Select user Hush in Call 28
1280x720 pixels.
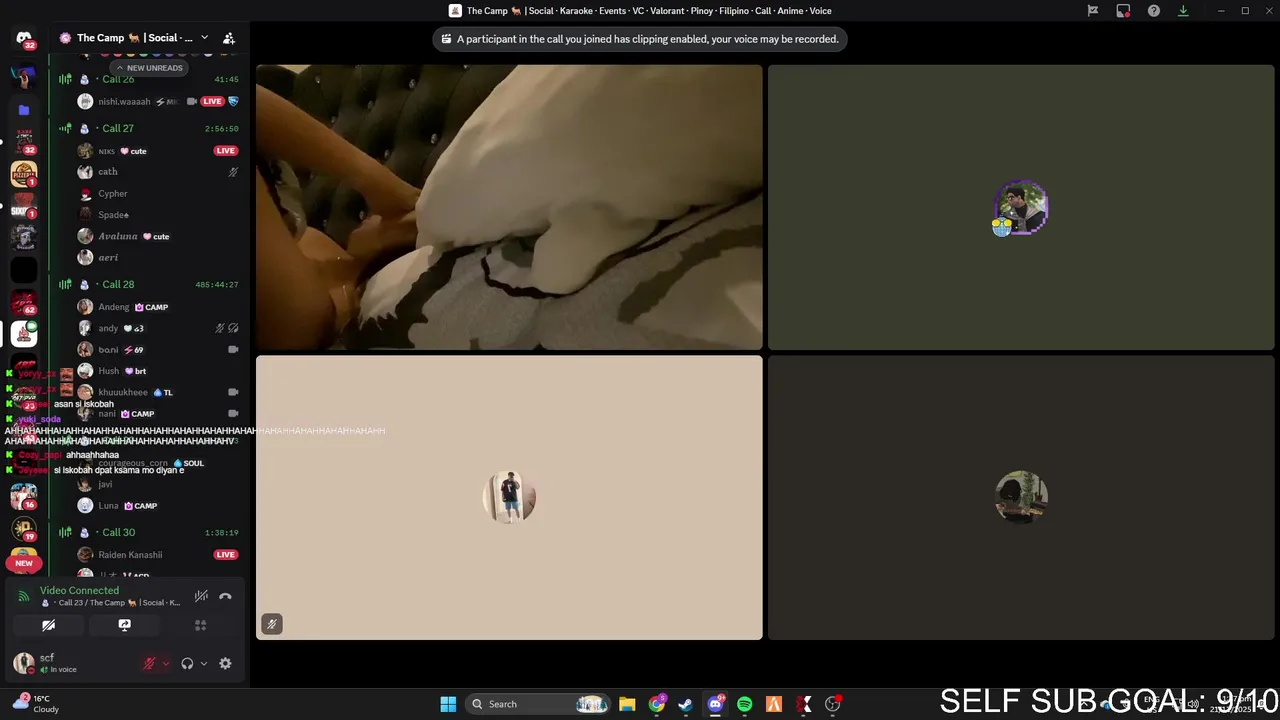(108, 371)
